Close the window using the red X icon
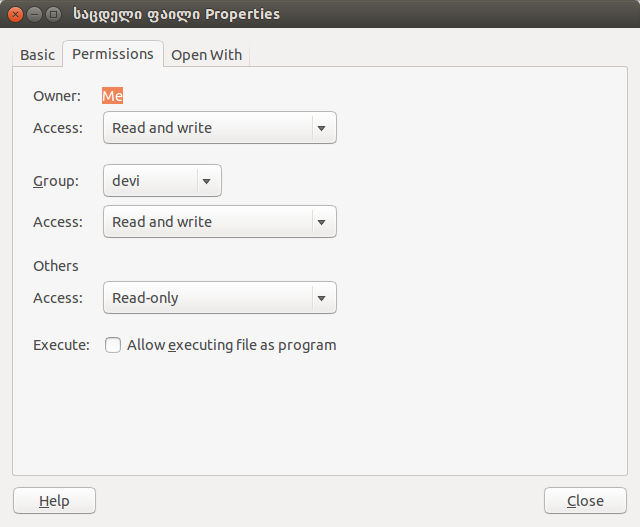The height and width of the screenshot is (527, 640). click(16, 15)
